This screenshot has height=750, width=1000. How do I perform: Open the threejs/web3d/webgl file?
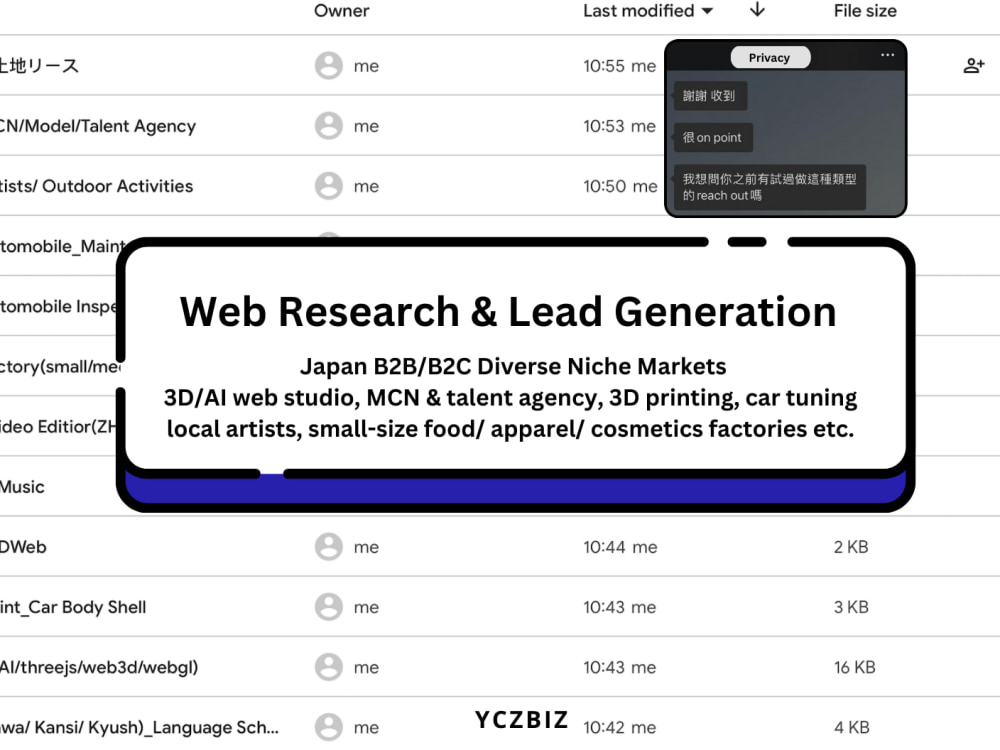pyautogui.click(x=99, y=667)
